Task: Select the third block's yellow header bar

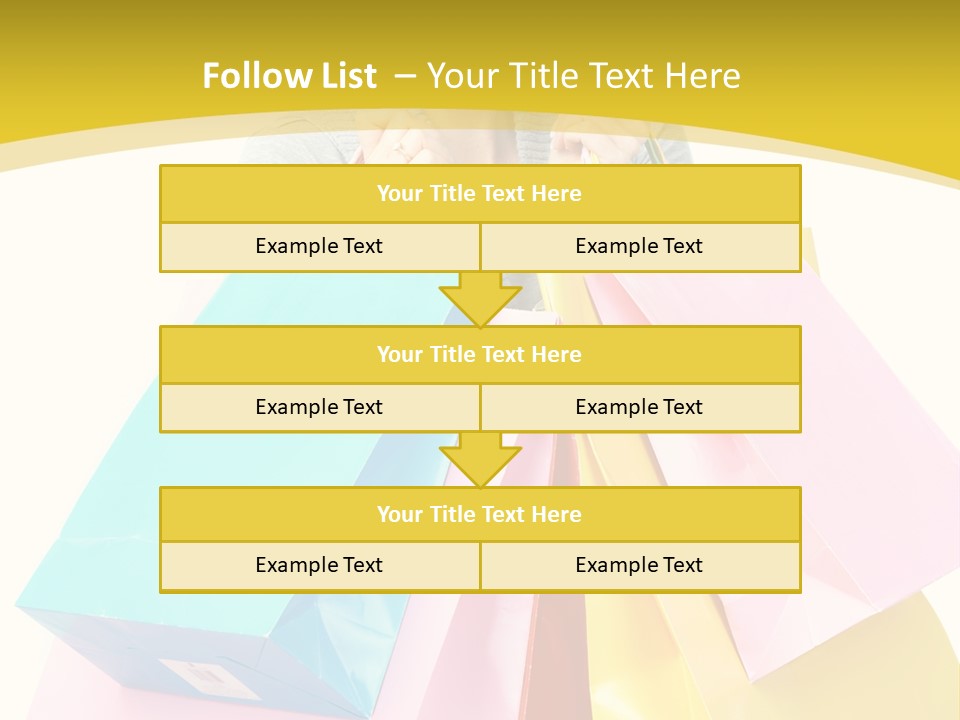Action: pos(480,514)
